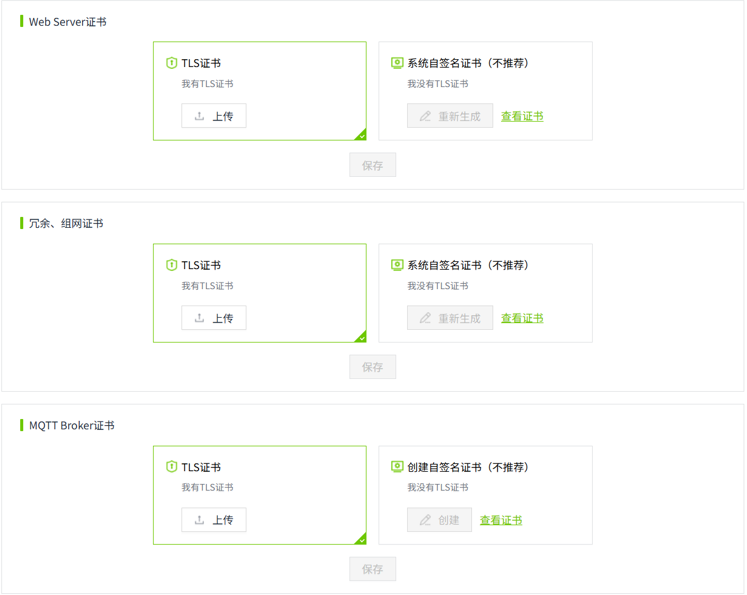Image resolution: width=747 pixels, height=595 pixels.
Task: Click shield icon in MQTT Broker TLS card
Action: click(171, 467)
